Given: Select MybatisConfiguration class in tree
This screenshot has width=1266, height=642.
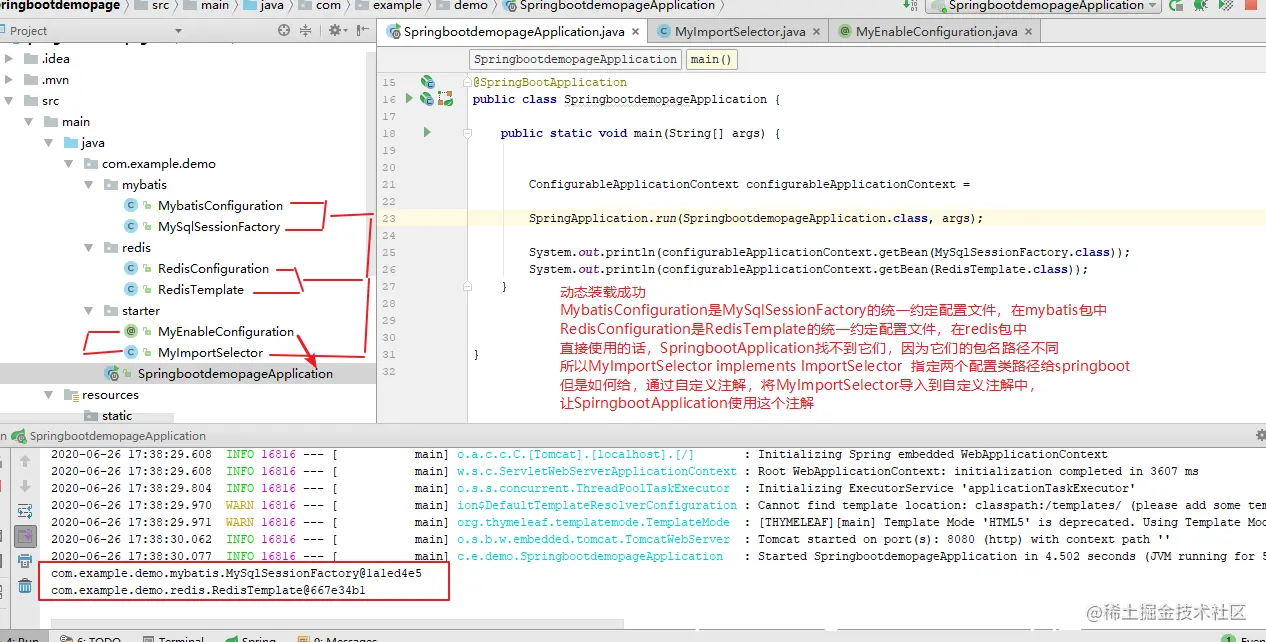Looking at the screenshot, I should tap(220, 206).
